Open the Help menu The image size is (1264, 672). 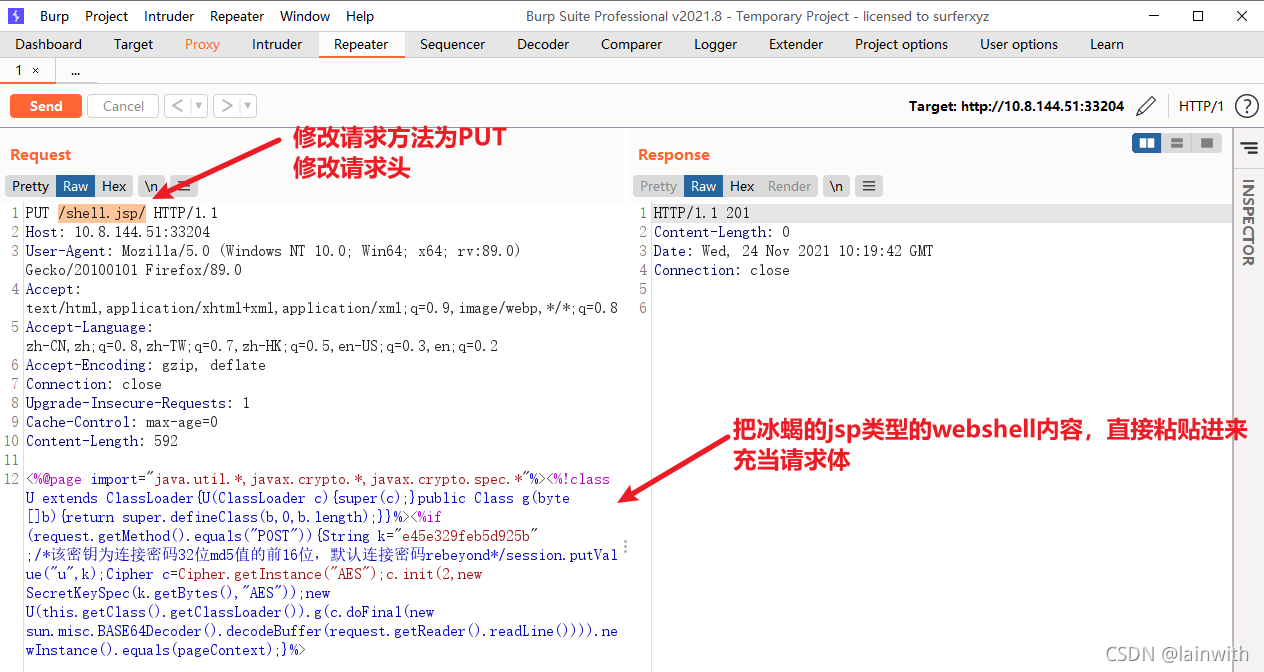[360, 16]
